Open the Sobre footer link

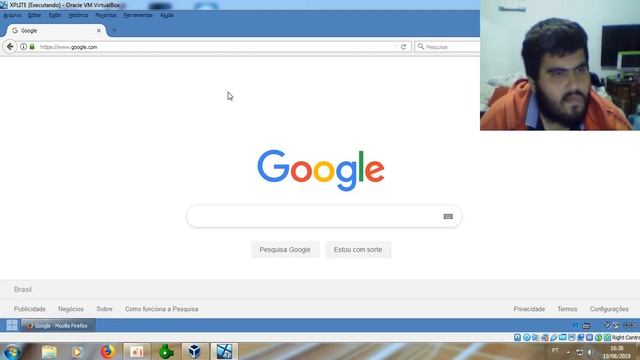104,309
